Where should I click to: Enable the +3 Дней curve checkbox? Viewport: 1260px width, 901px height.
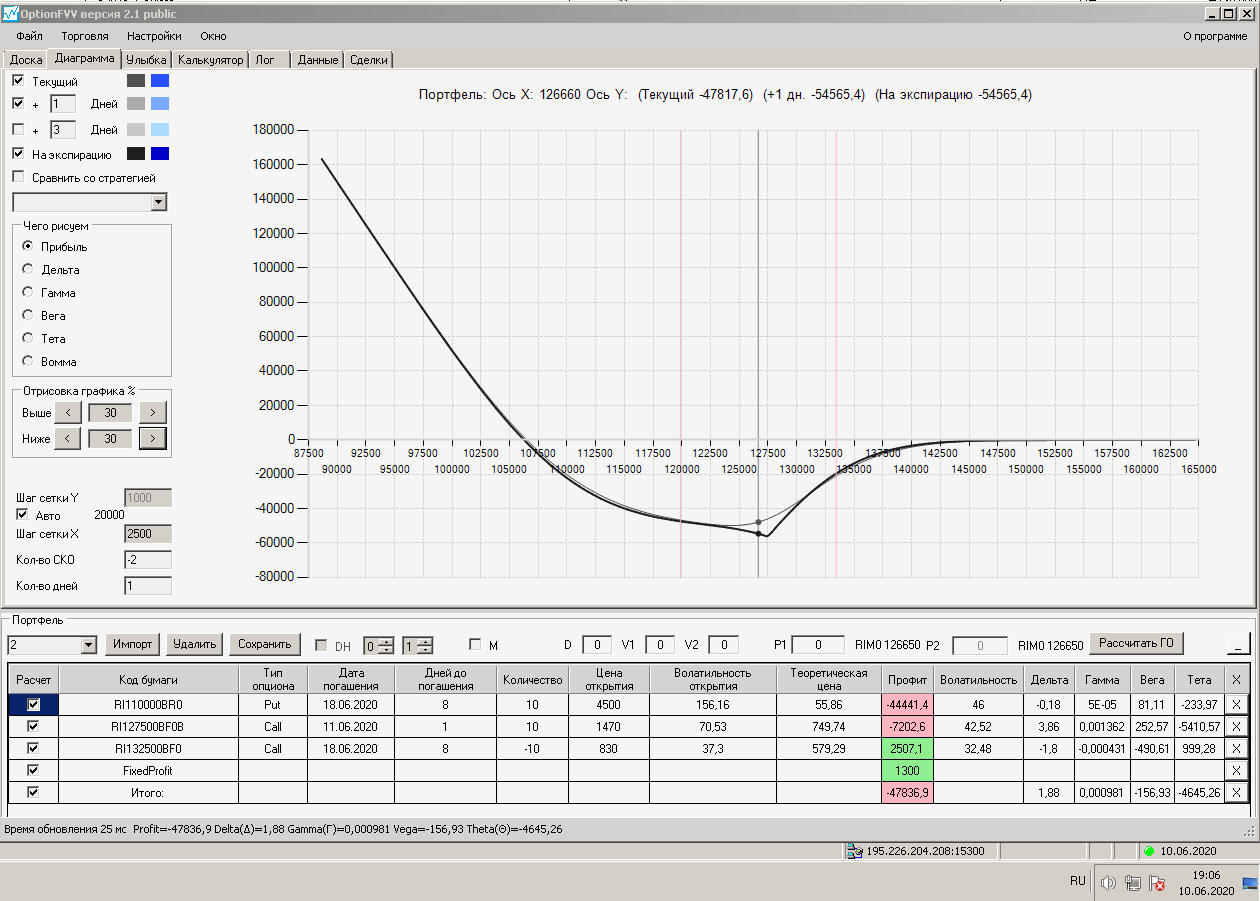[18, 129]
